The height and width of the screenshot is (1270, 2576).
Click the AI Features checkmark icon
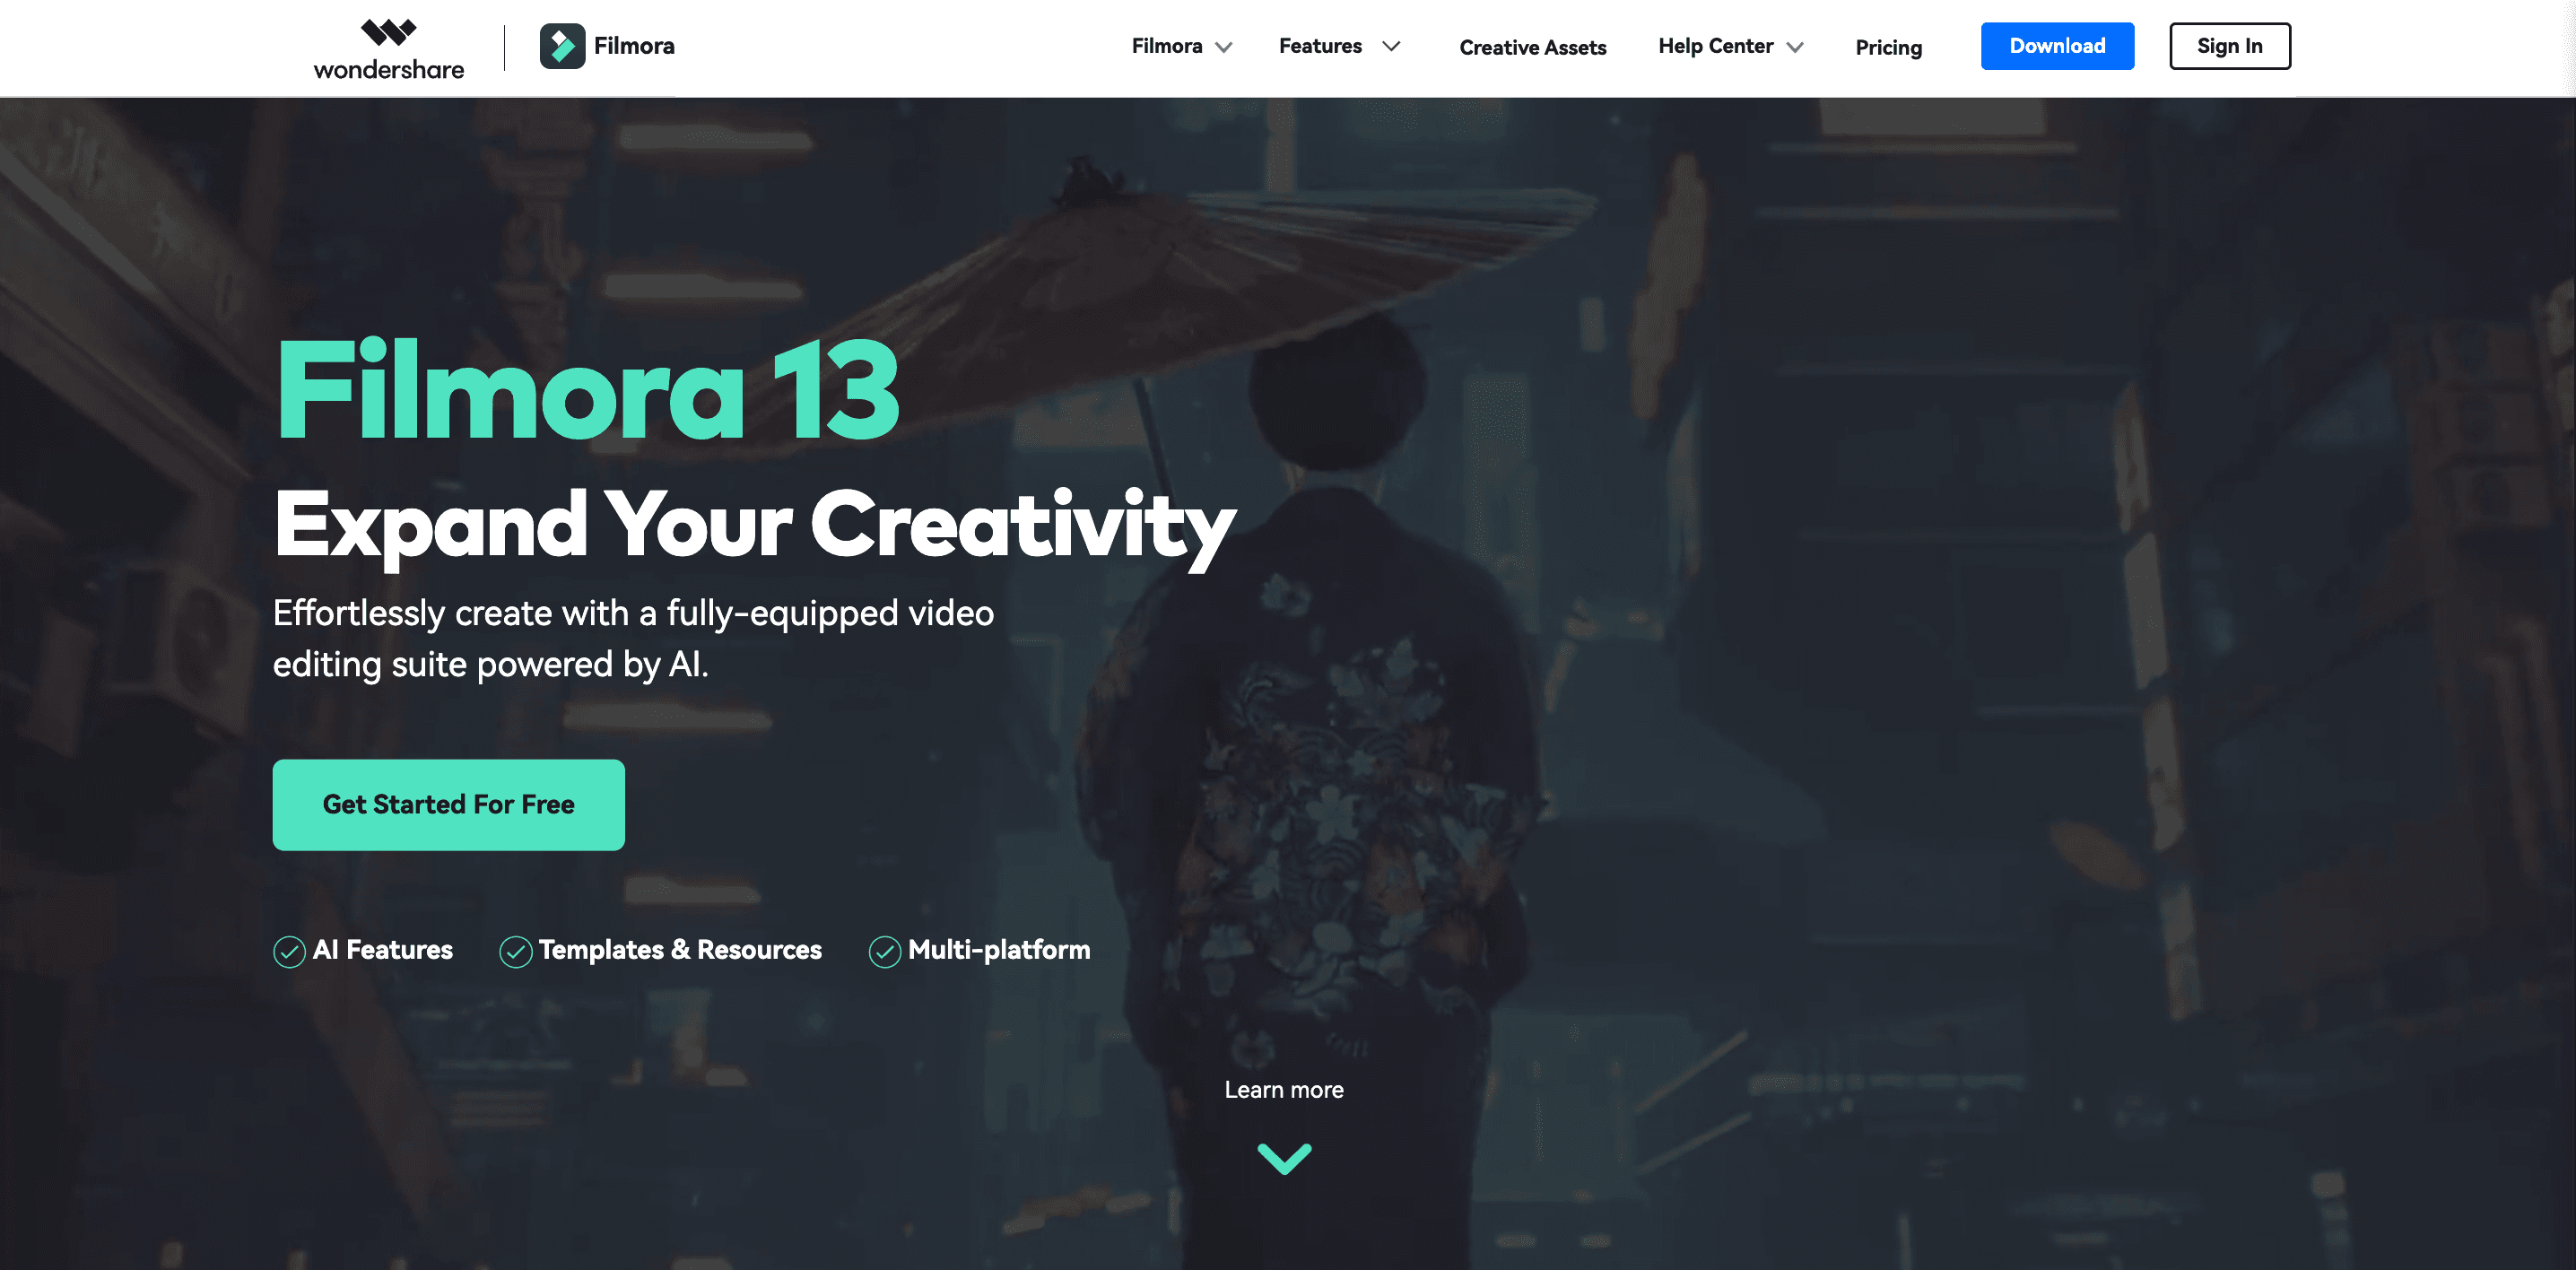click(x=291, y=950)
